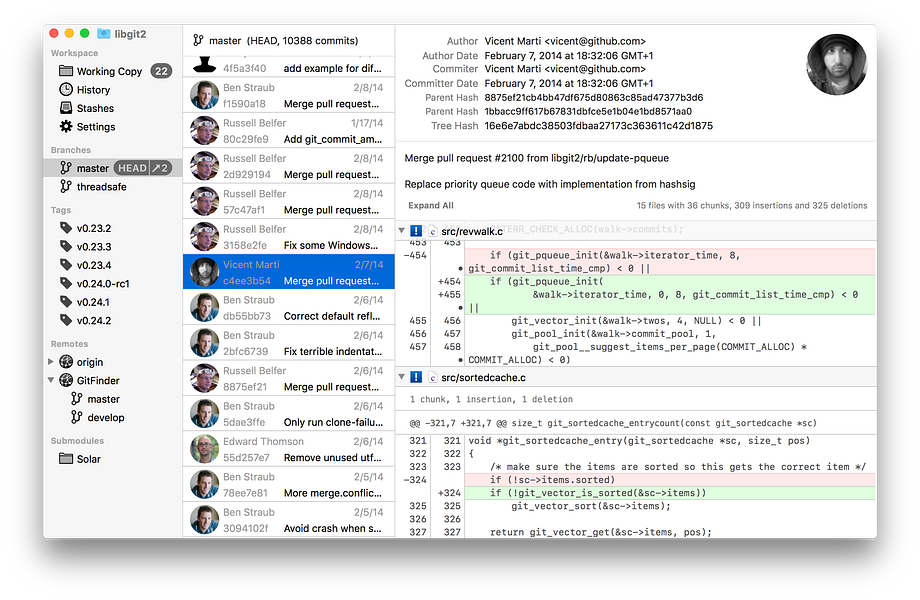Screen dimensions: 920x600
Task: Click GitFinder master branch icon
Action: (x=76, y=399)
